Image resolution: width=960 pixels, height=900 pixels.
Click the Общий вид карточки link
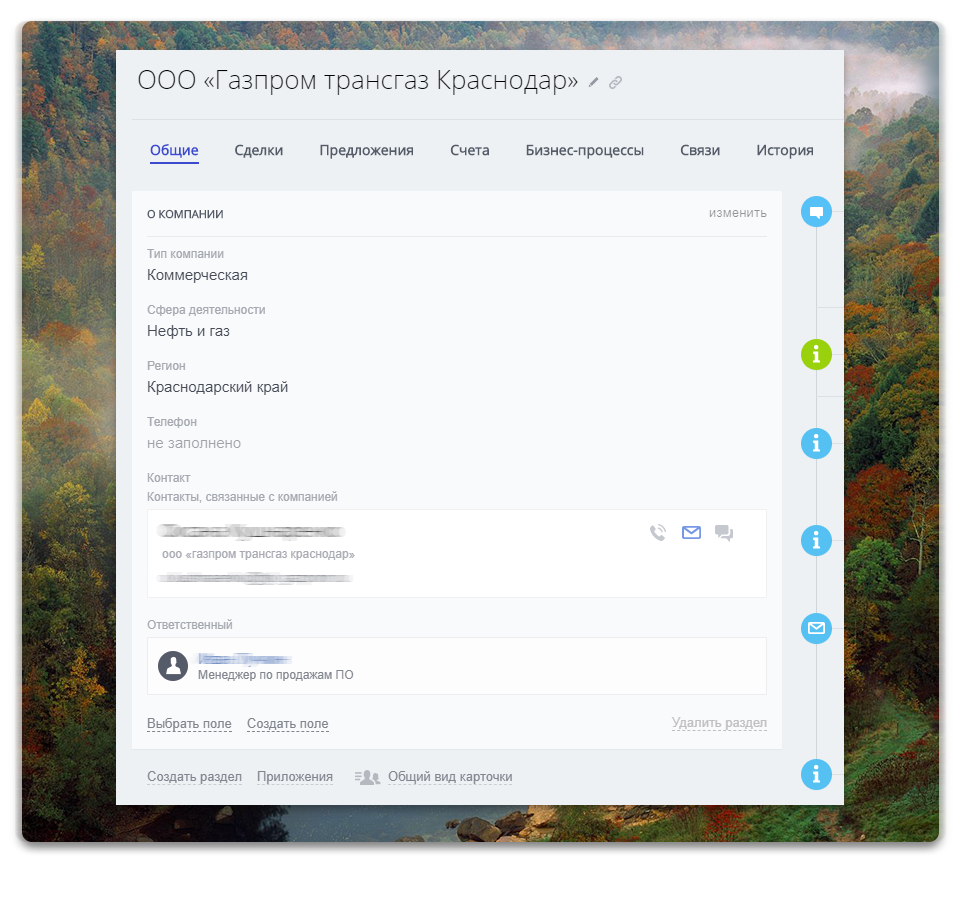coord(451,777)
